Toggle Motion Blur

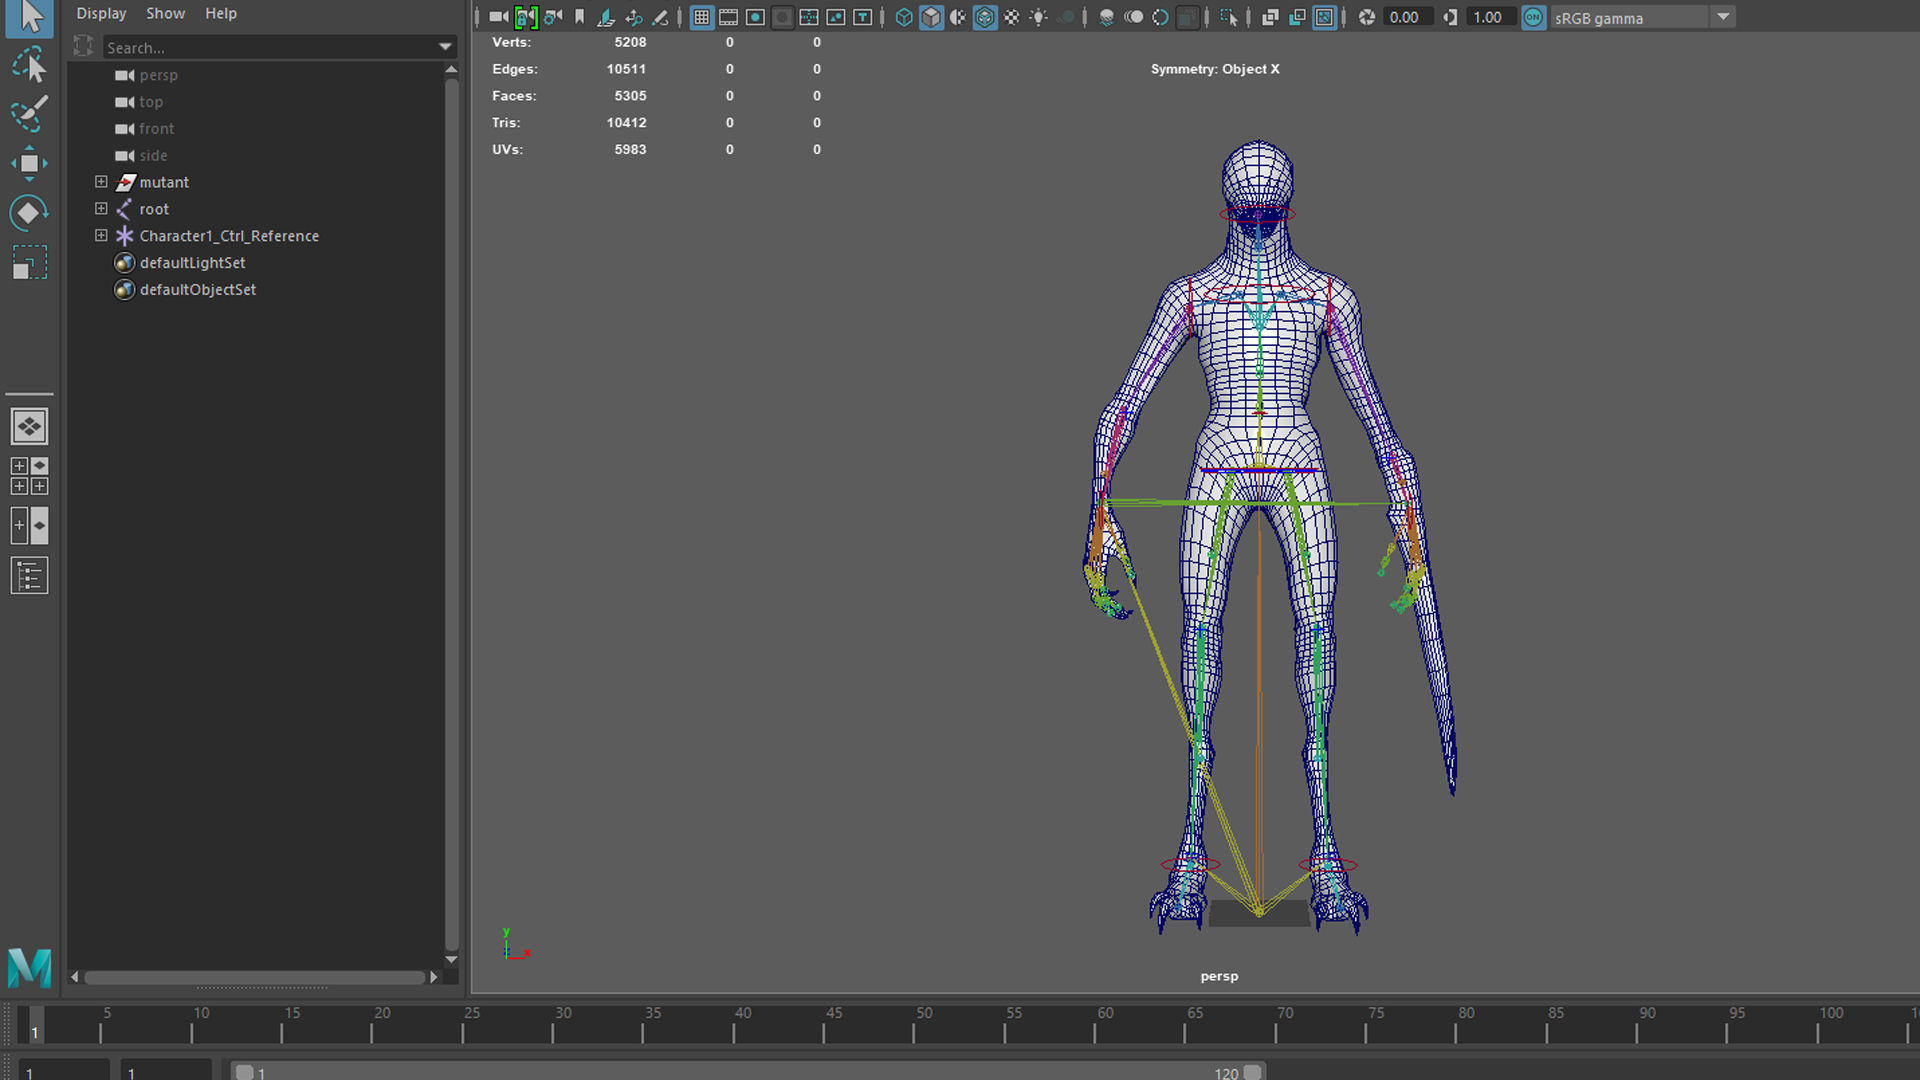[x=1134, y=17]
